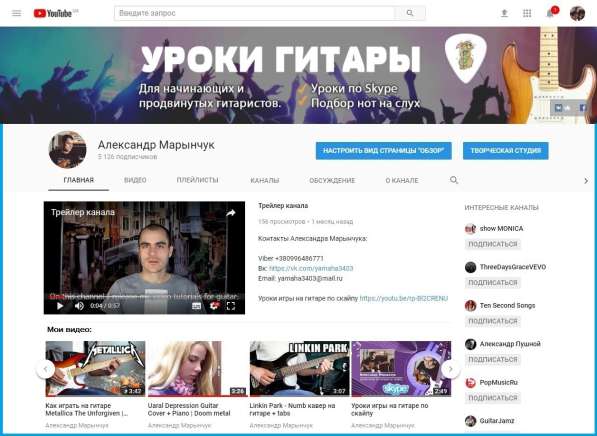Click the trailer progress bar
This screenshot has width=597, height=436.
pyautogui.click(x=144, y=297)
